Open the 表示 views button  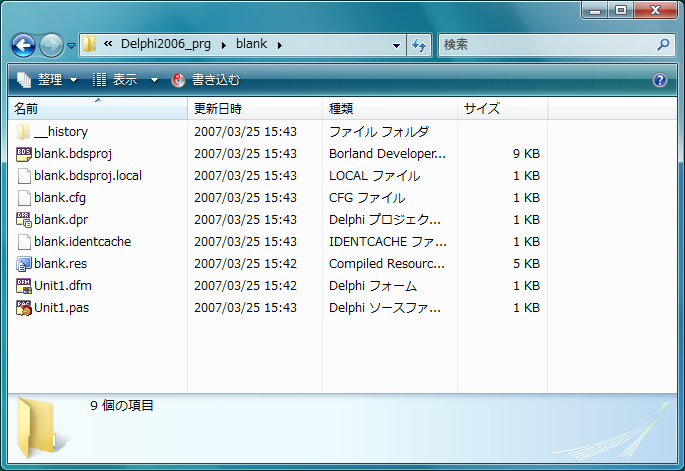[115, 80]
